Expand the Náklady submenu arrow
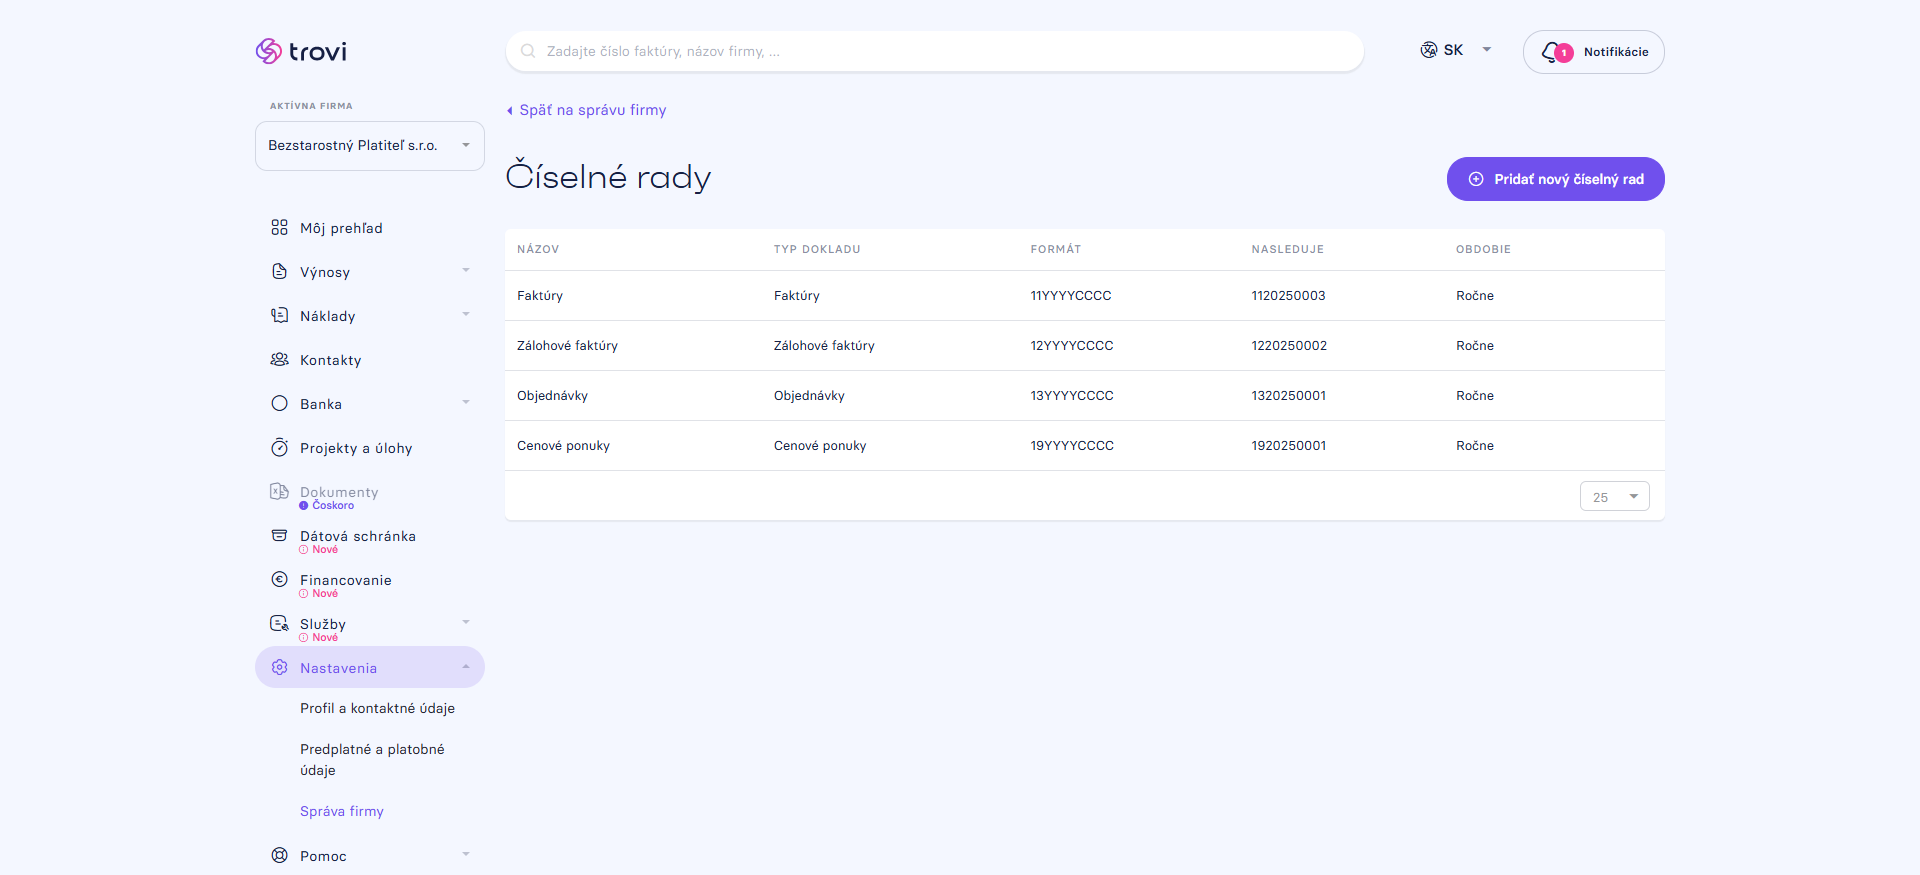The width and height of the screenshot is (1920, 875). (466, 315)
